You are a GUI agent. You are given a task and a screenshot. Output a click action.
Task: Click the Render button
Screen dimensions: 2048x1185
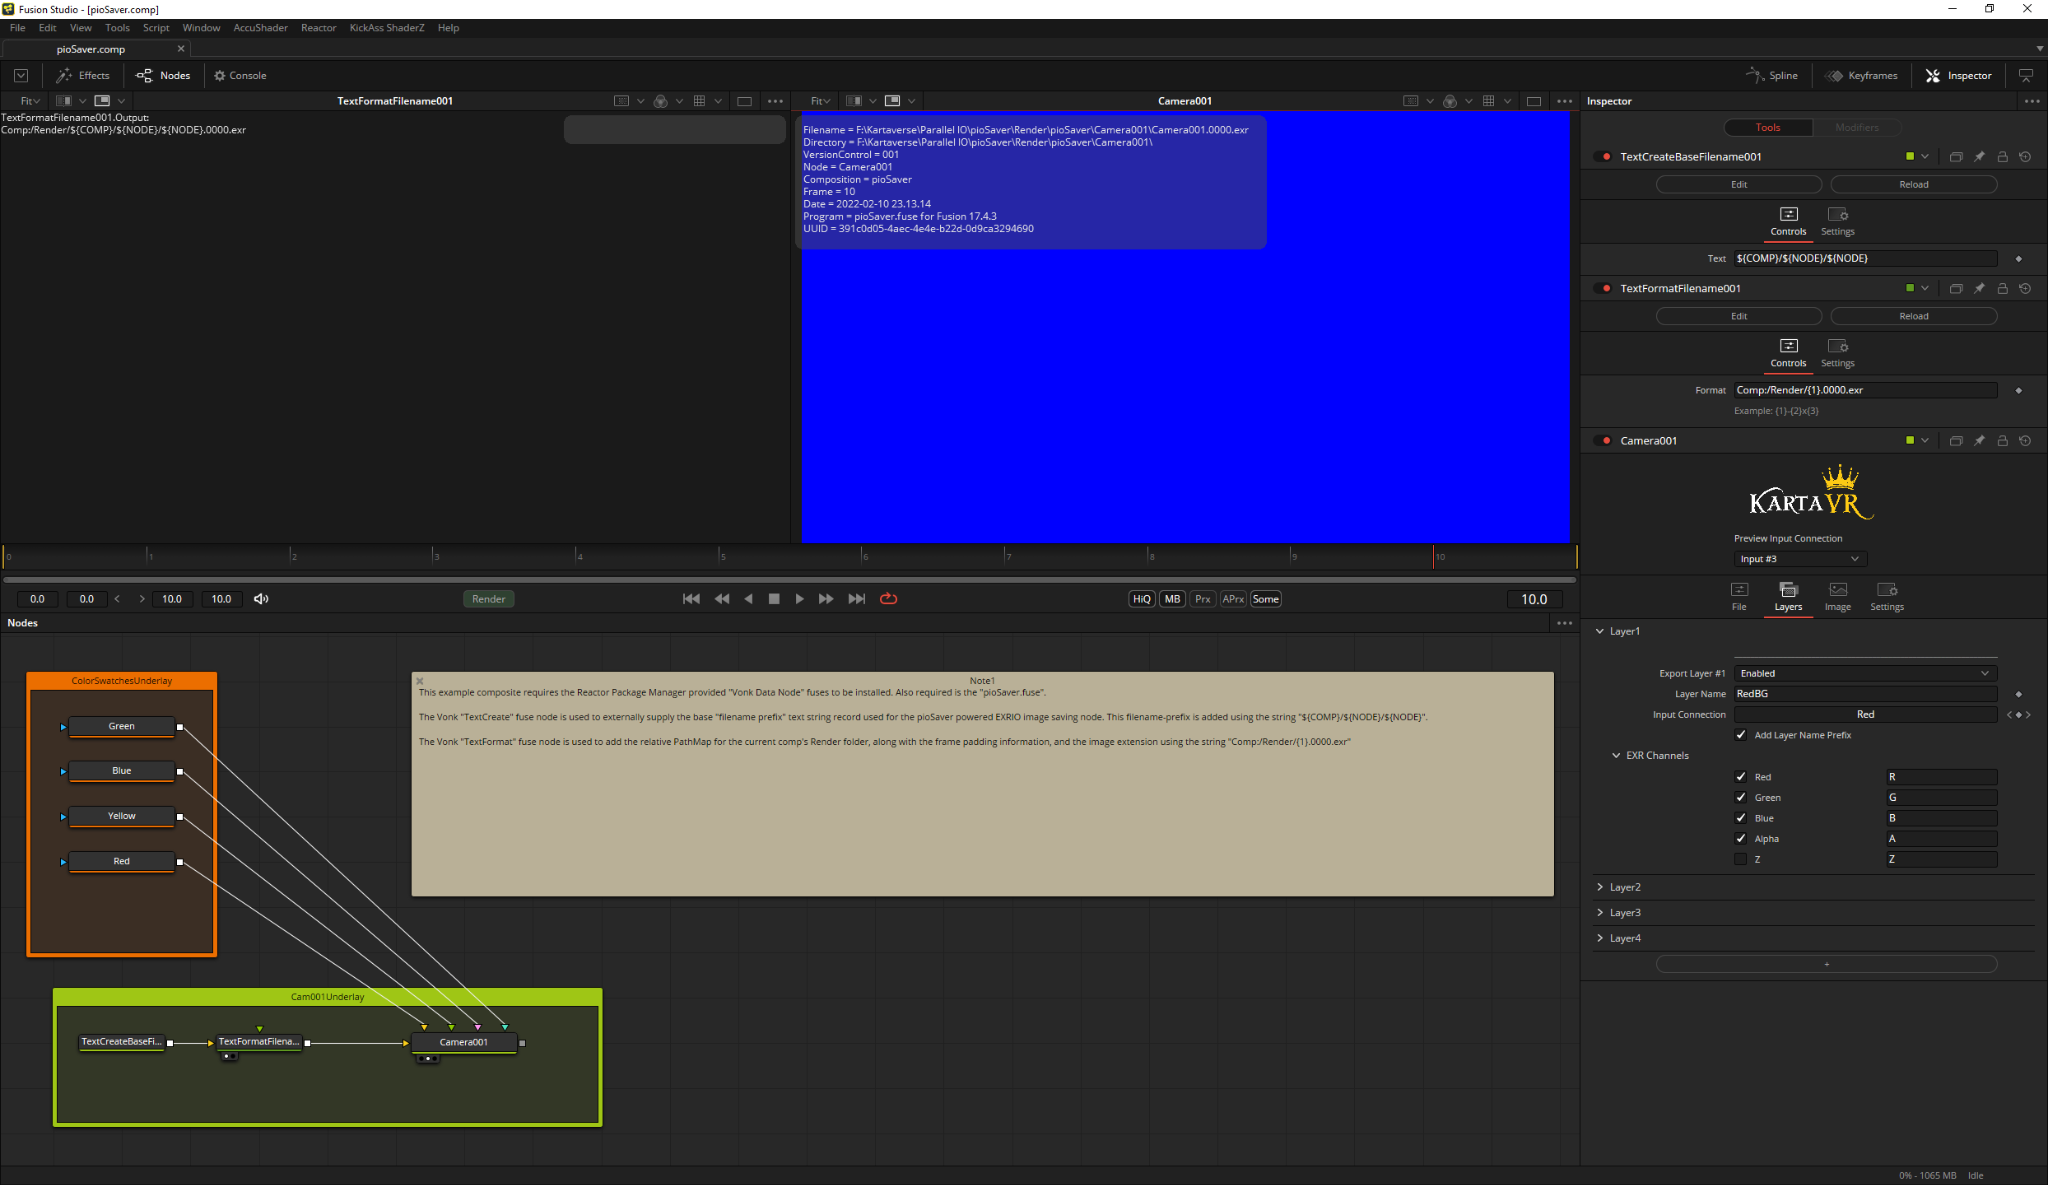[488, 599]
